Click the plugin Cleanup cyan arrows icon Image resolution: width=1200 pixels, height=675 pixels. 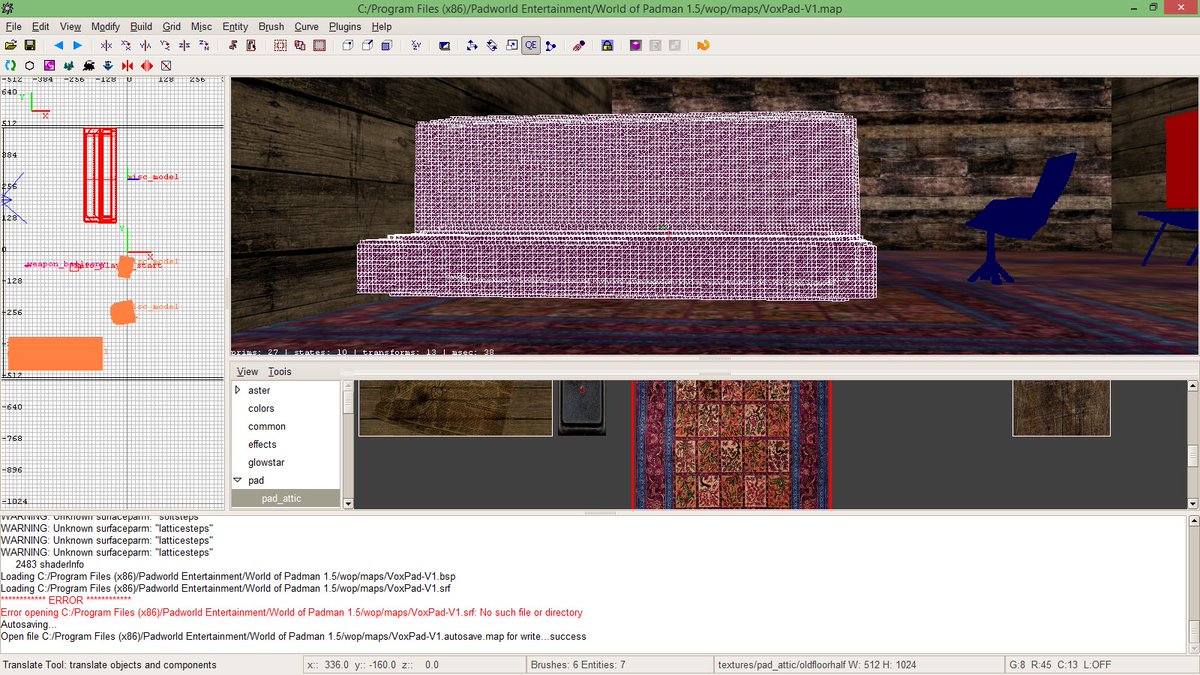click(9, 64)
